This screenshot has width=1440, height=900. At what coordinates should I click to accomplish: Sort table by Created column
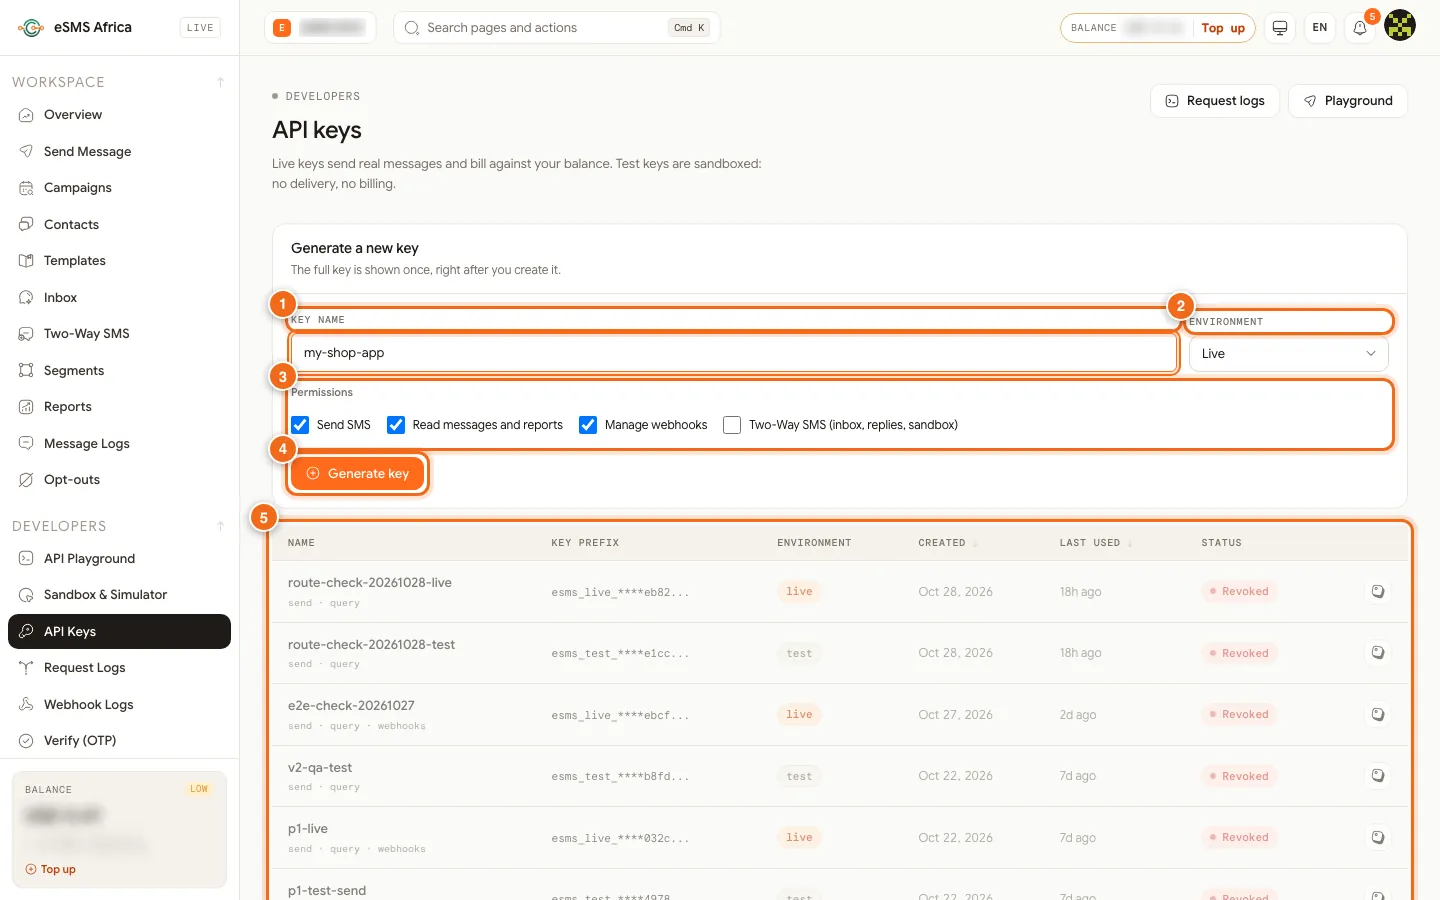[948, 543]
